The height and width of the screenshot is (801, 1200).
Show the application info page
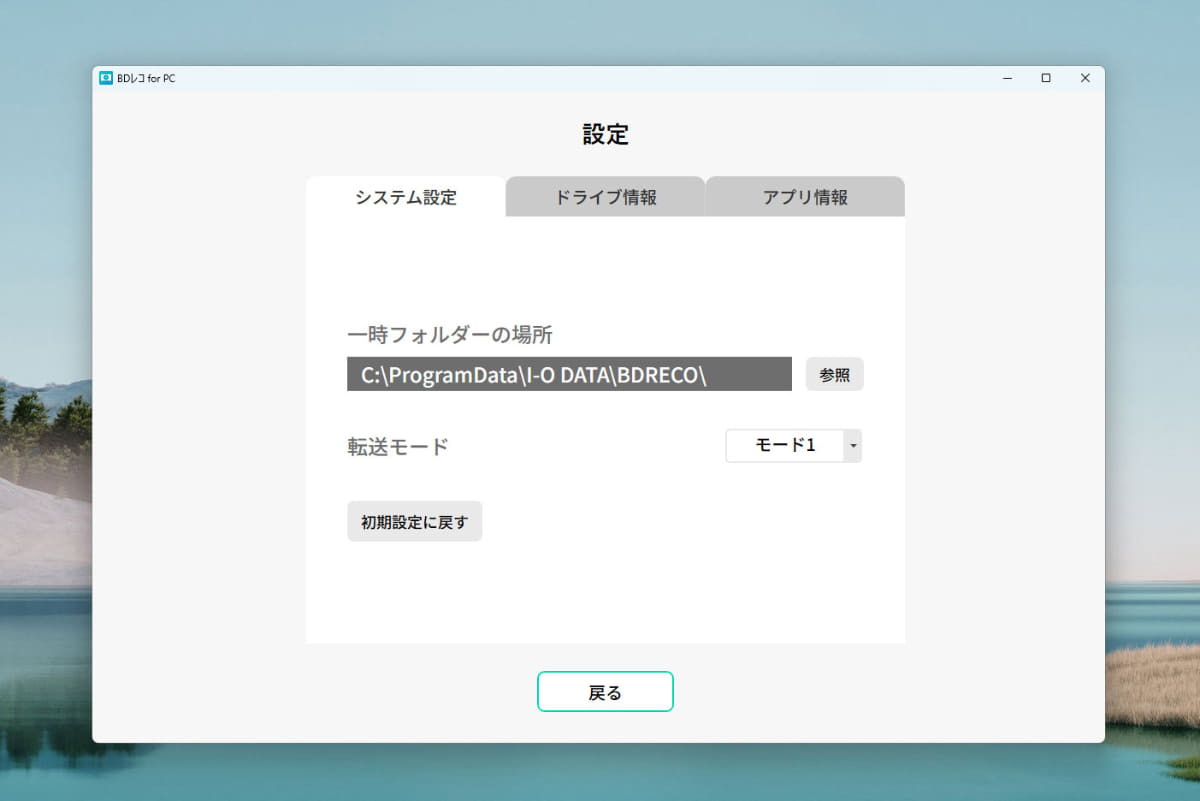tap(805, 197)
